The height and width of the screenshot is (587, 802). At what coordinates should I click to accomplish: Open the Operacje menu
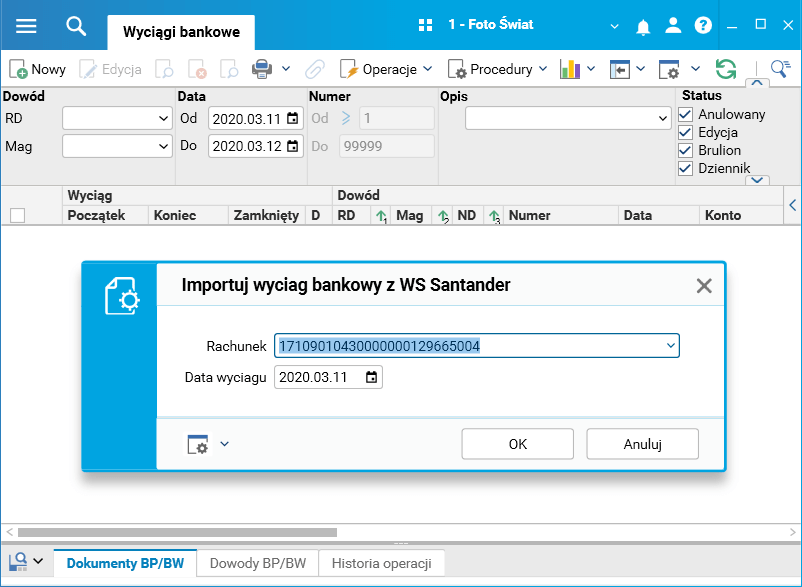click(x=386, y=69)
